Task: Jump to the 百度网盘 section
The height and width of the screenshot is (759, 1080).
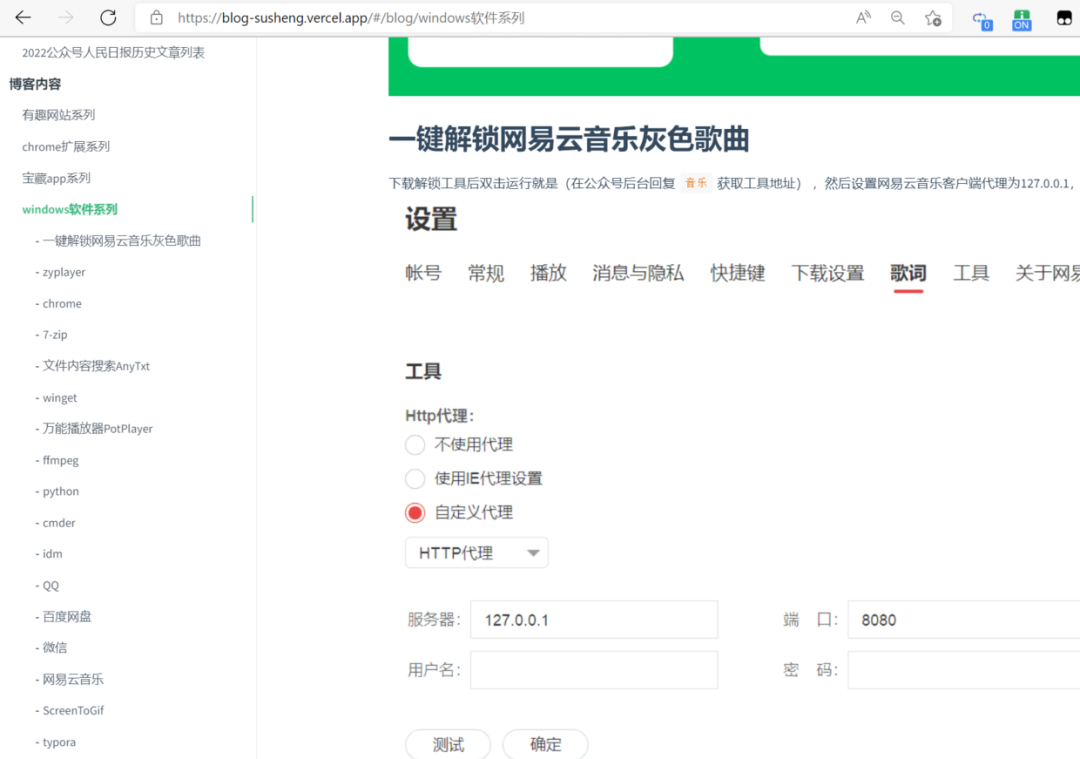Action: 67,616
